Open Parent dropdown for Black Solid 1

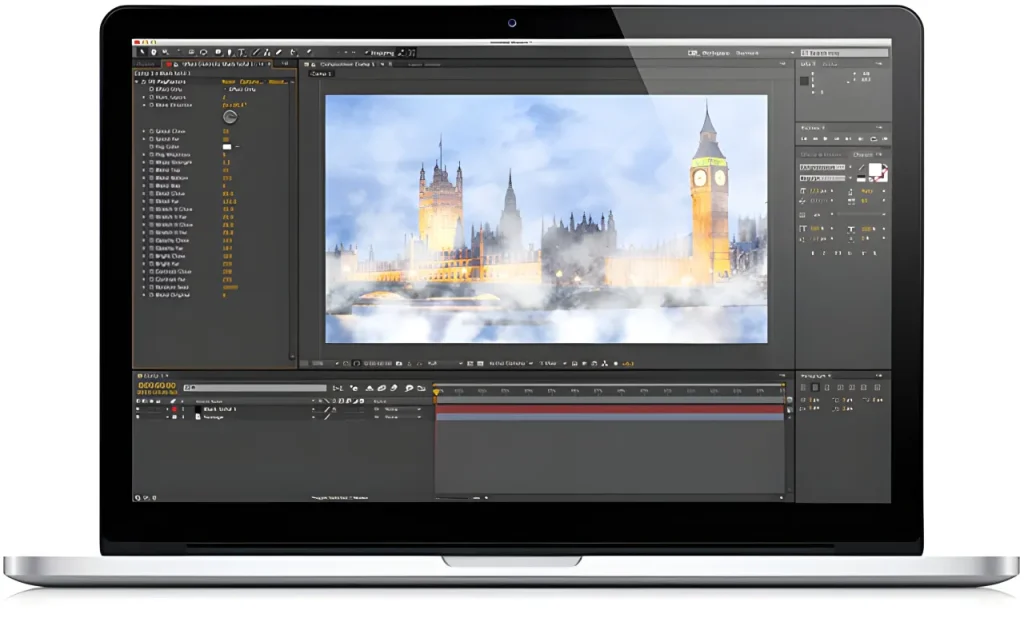coord(402,409)
